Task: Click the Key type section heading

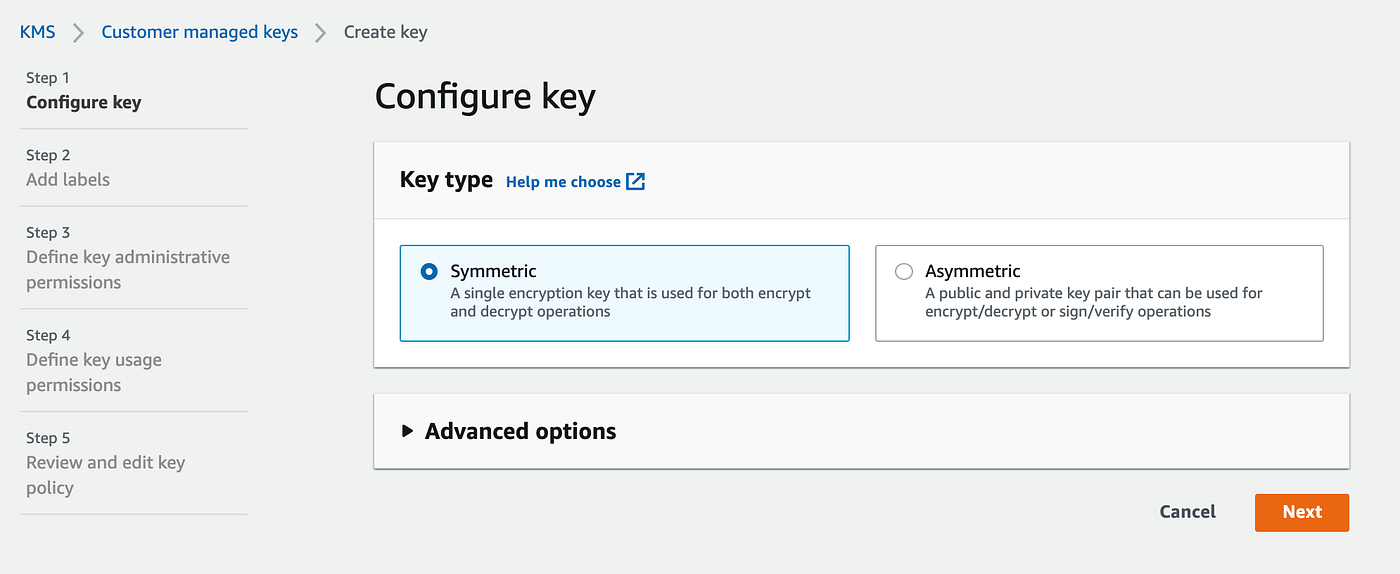Action: click(x=446, y=180)
